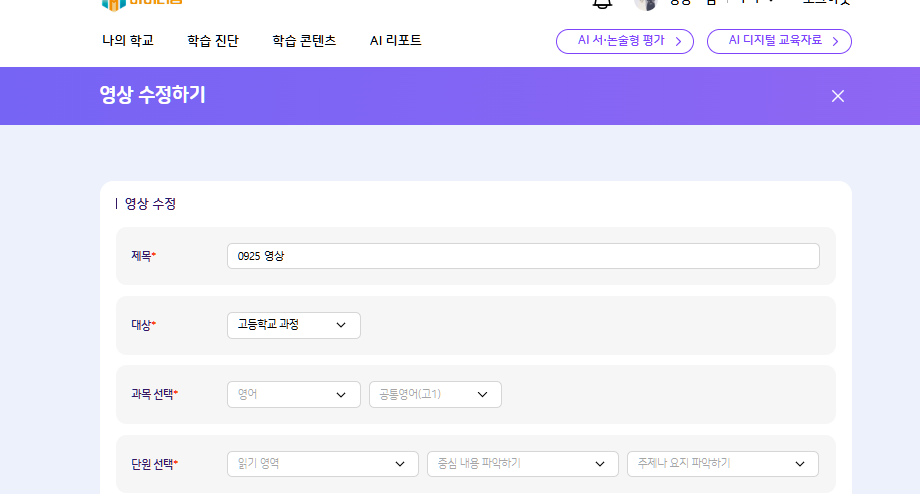The height and width of the screenshot is (494, 920).
Task: Click the arrow icon in AI 디지털 교육자료
Action: [835, 41]
